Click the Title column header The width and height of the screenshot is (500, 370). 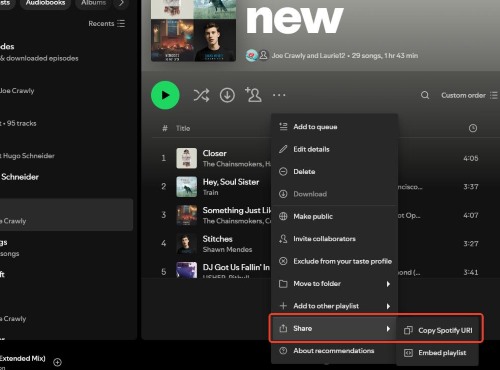(183, 128)
